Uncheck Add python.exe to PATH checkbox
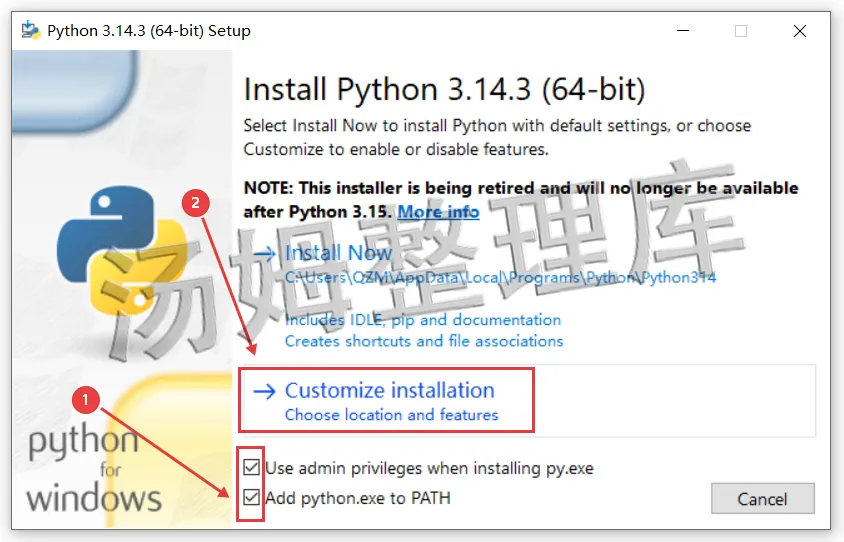Screen dimensions: 844x542 (251, 497)
